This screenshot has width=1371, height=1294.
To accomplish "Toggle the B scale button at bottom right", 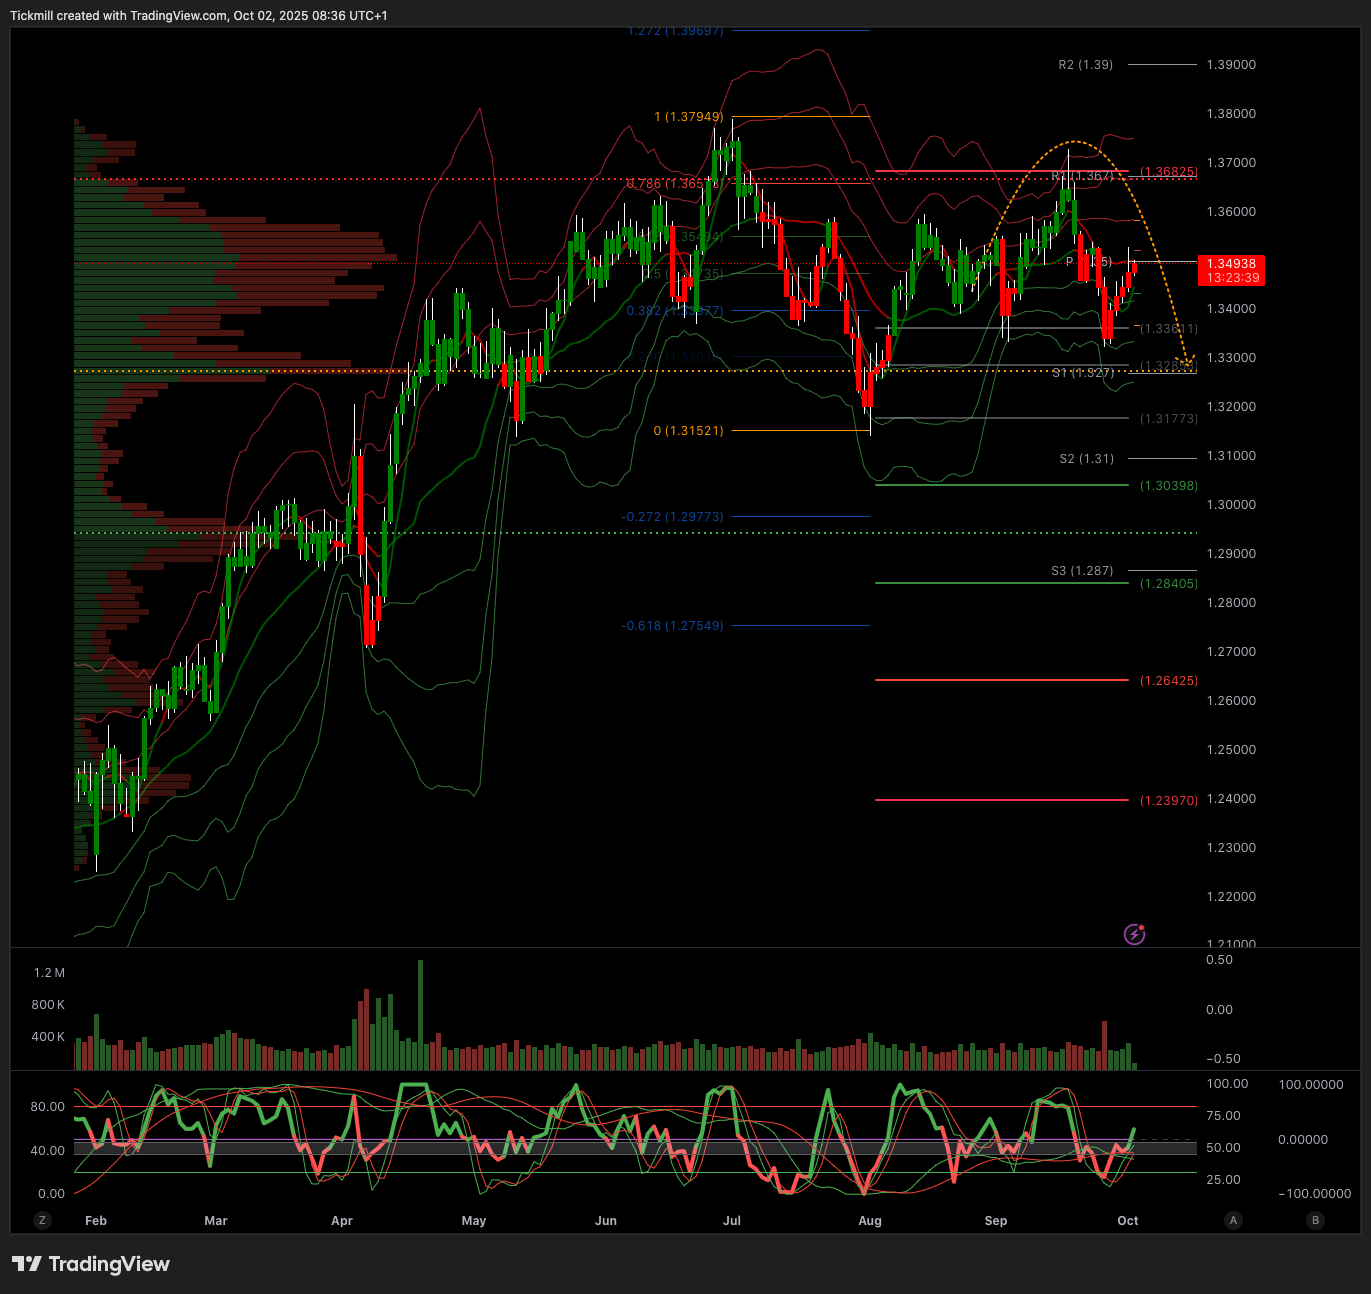I will tap(1315, 1220).
